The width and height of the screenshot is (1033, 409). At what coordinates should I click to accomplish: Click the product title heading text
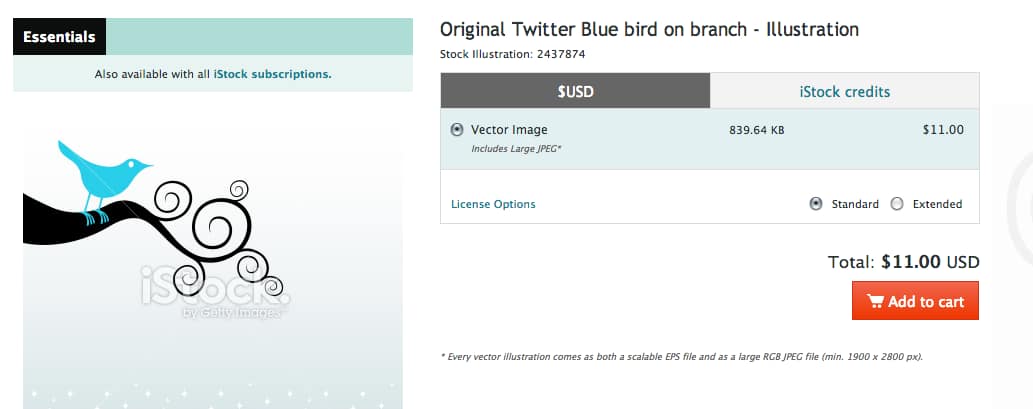649,30
